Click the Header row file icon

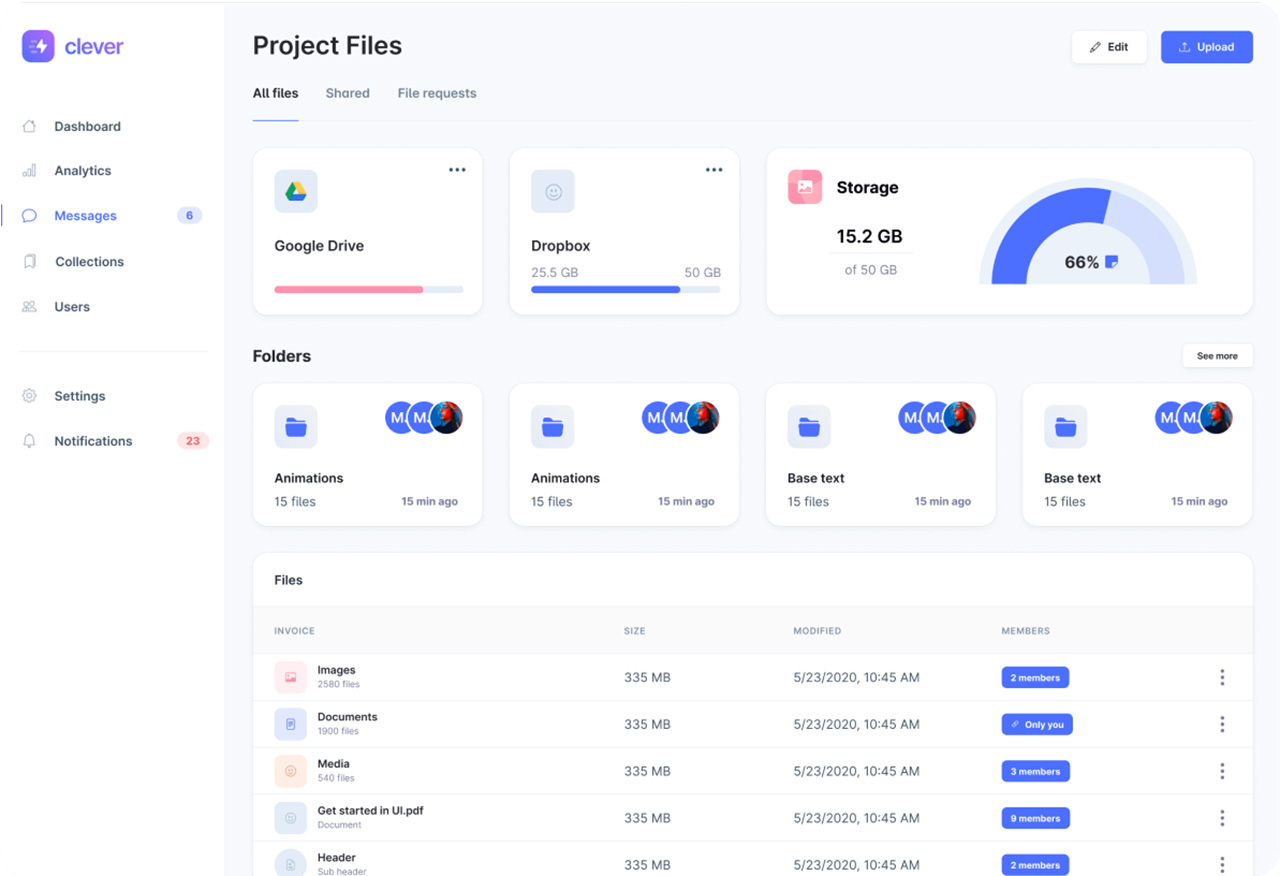tap(291, 864)
